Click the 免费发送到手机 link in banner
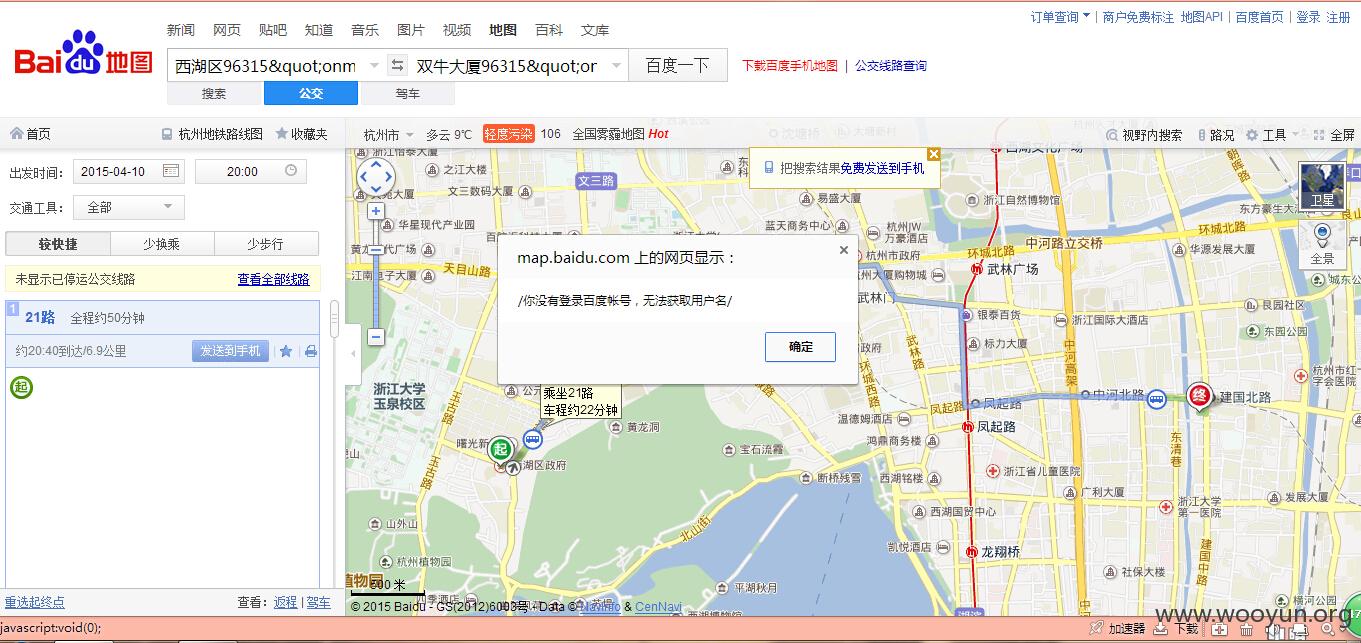The height and width of the screenshot is (643, 1361). click(882, 168)
